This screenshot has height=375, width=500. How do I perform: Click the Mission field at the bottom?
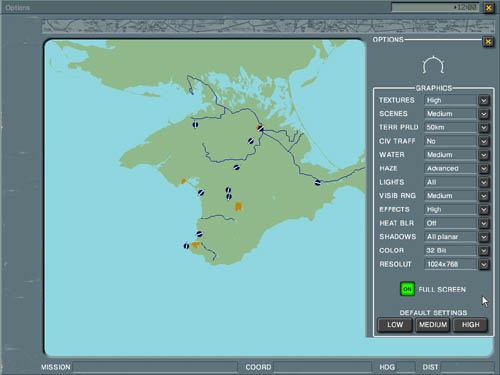pos(155,367)
